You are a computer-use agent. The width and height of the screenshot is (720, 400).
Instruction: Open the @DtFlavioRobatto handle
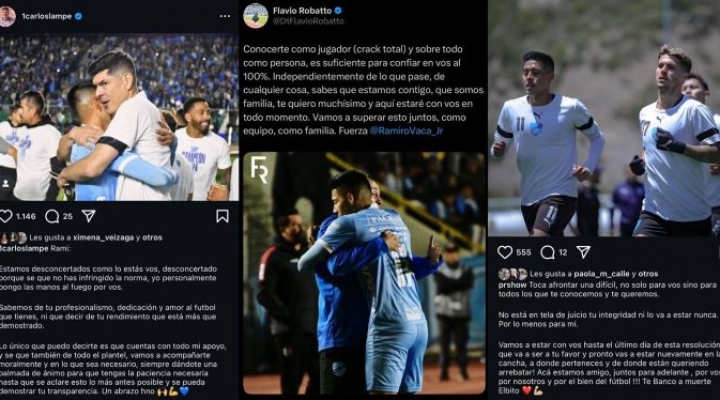308,21
